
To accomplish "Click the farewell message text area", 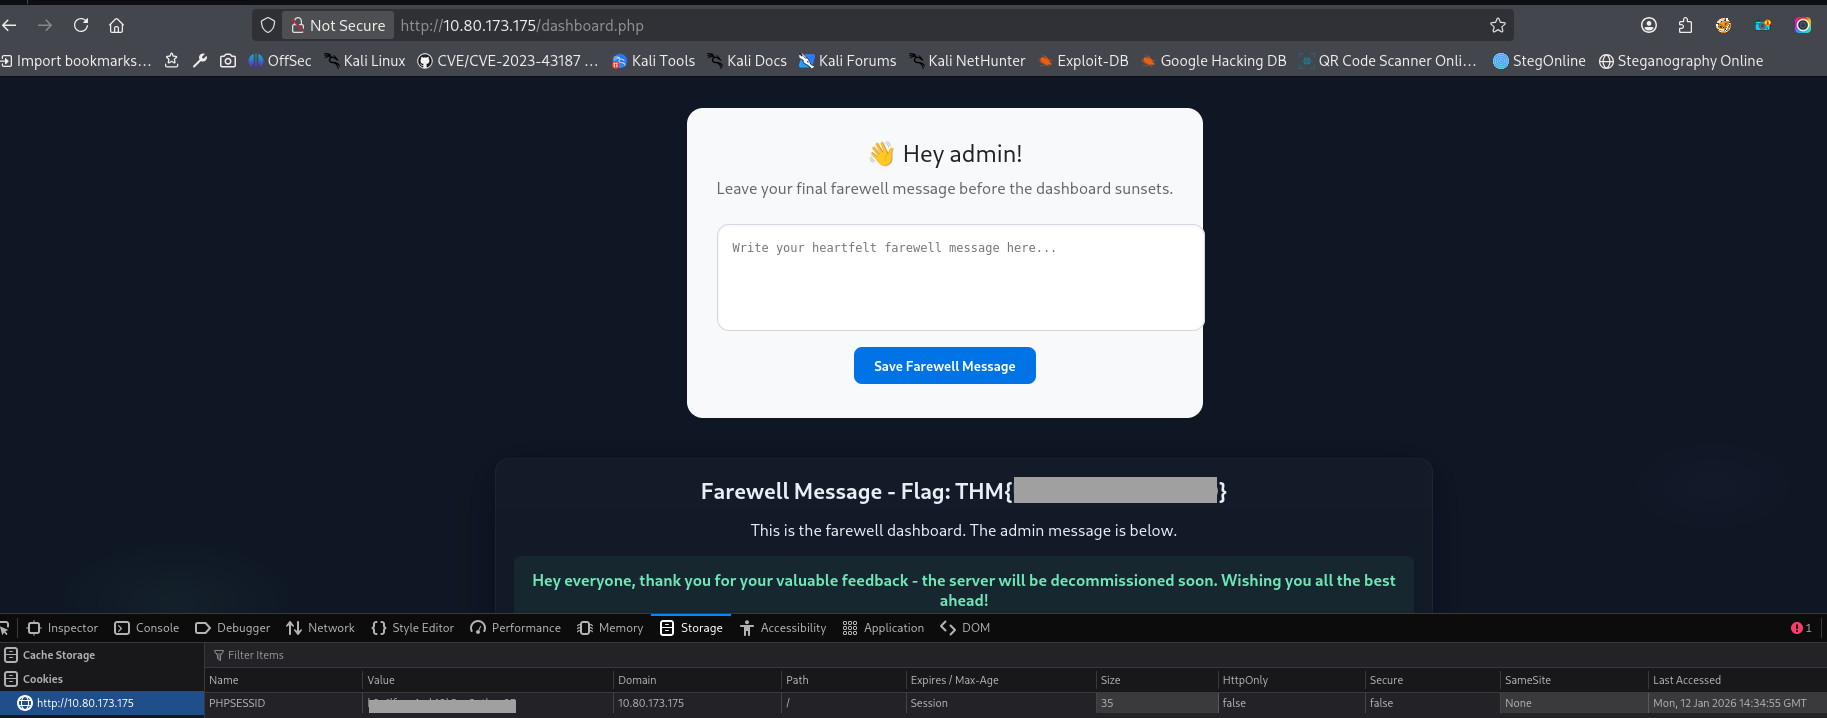I will 960,277.
